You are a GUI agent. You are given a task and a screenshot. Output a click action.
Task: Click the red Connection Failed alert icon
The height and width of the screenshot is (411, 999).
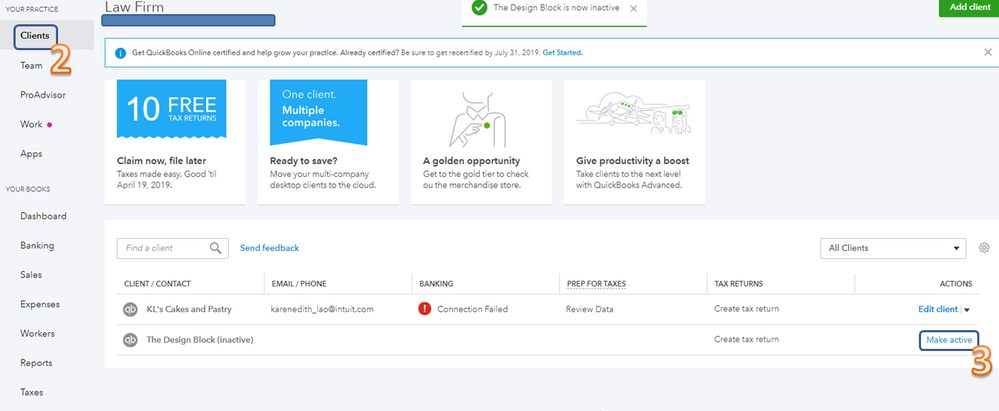pyautogui.click(x=425, y=310)
